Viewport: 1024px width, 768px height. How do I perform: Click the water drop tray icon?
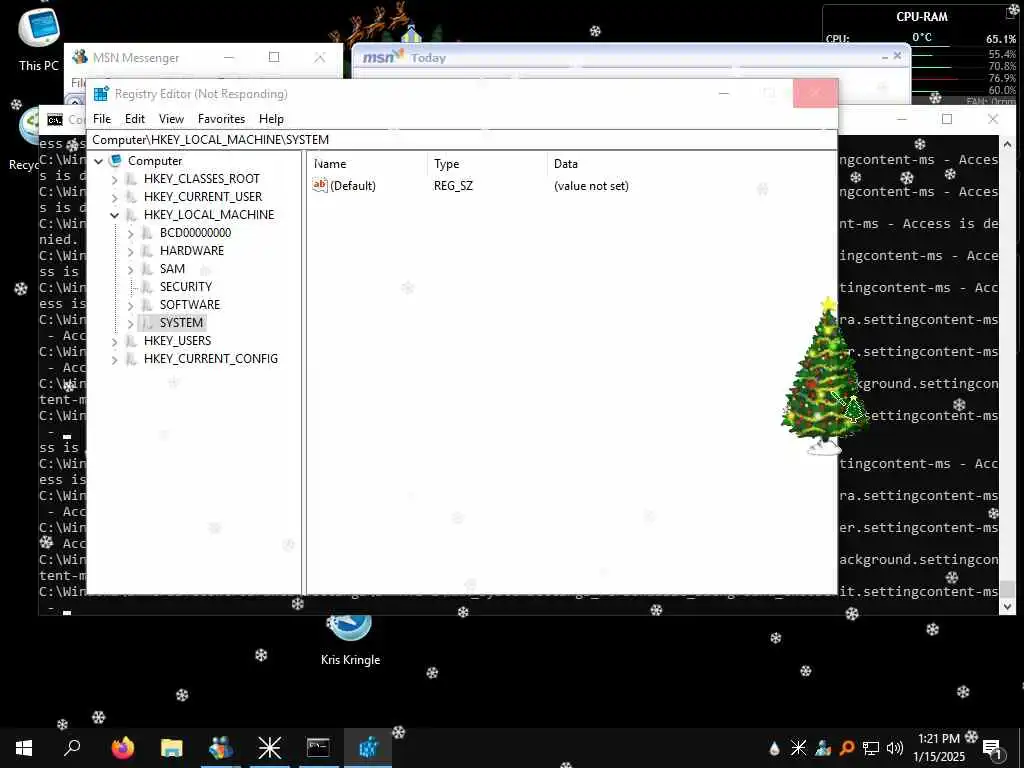coord(775,748)
